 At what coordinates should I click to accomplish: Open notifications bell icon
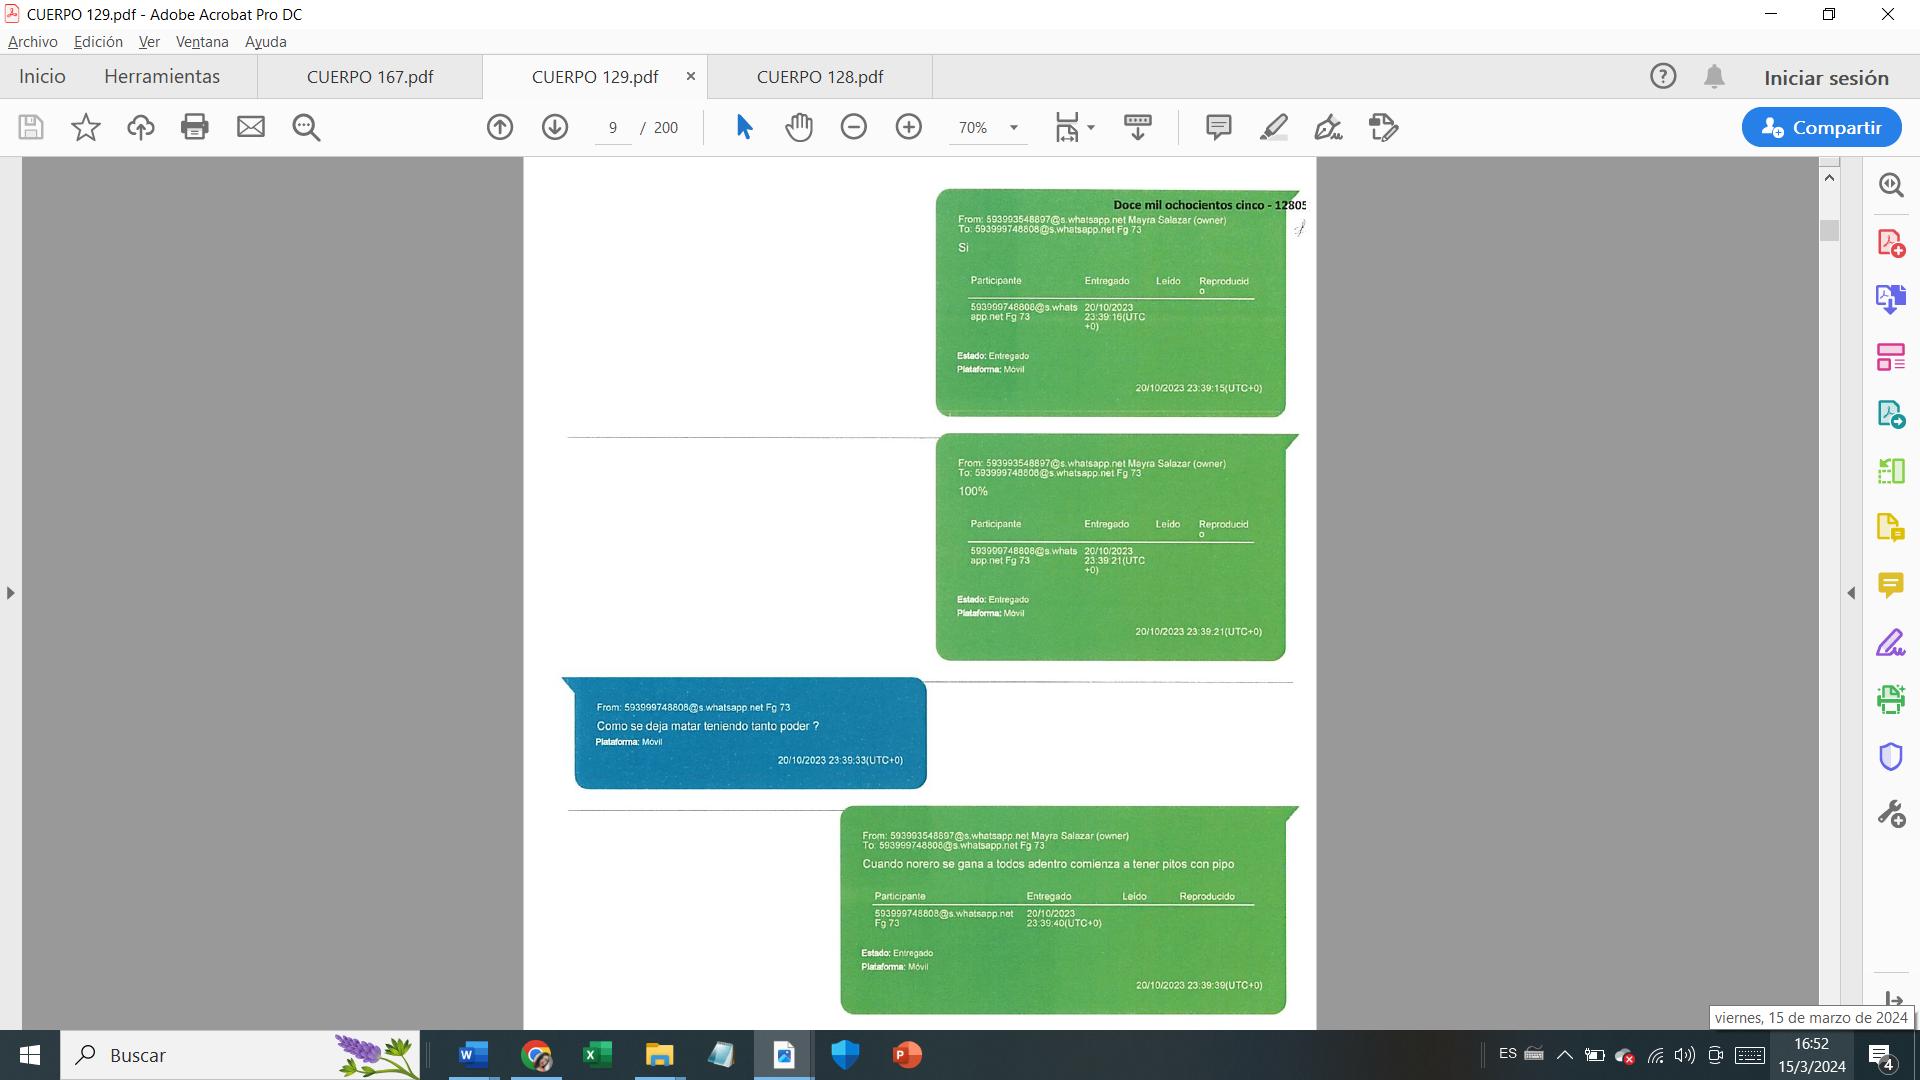pos(1714,76)
